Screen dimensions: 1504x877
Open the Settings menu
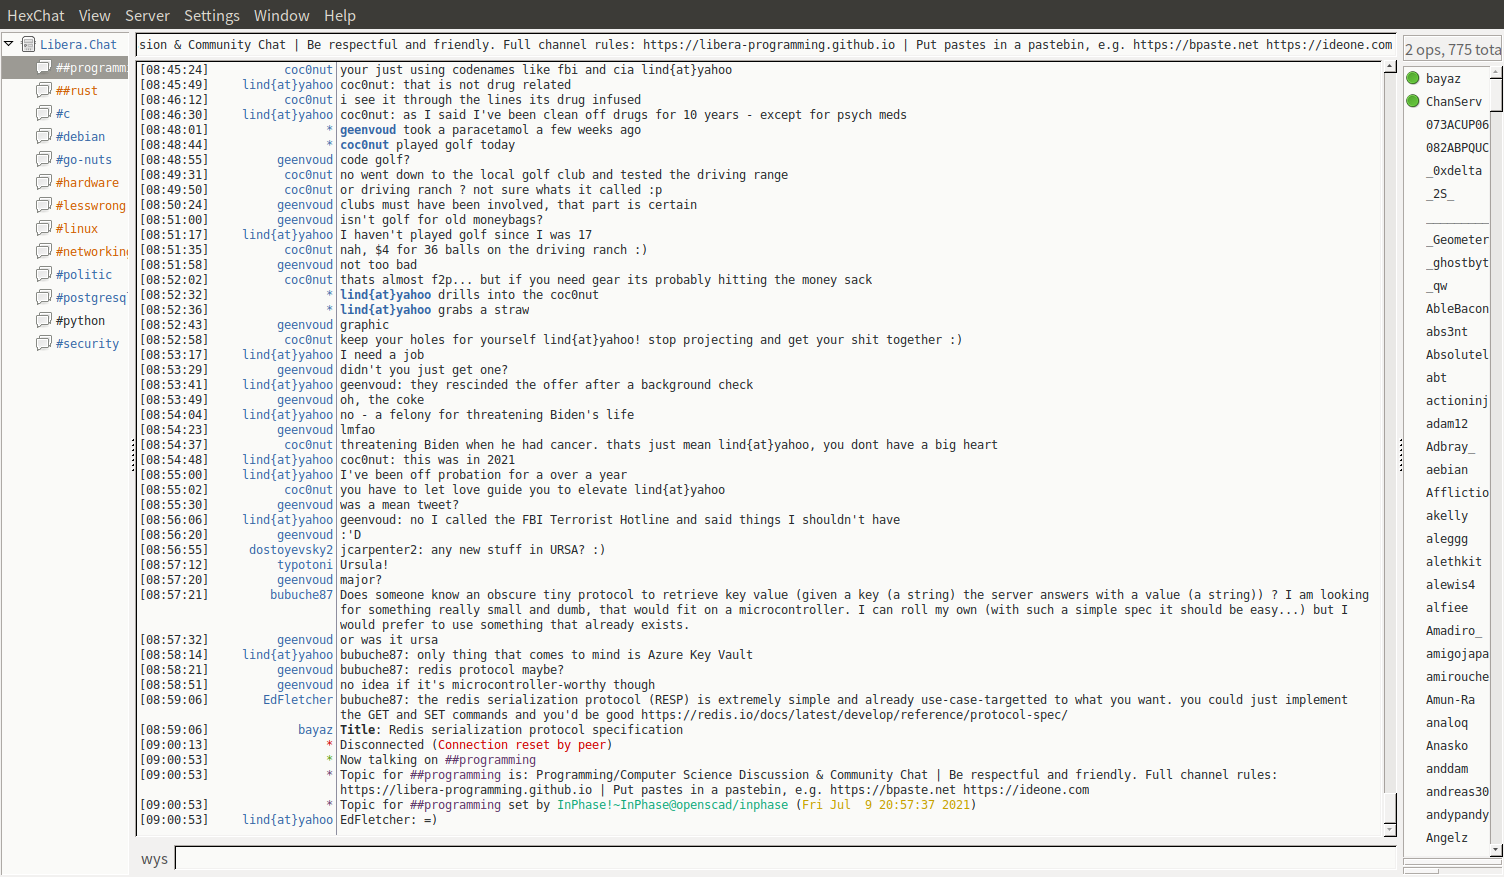coord(211,15)
